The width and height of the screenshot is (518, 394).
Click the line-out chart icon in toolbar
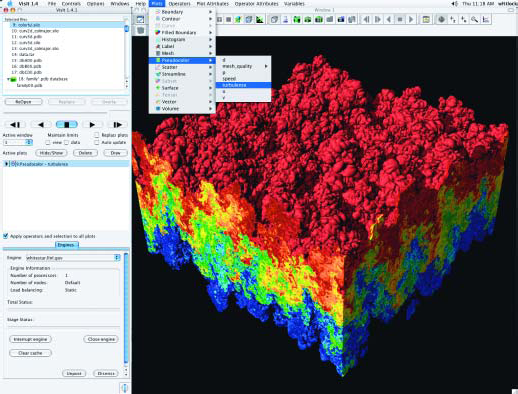tap(486, 20)
